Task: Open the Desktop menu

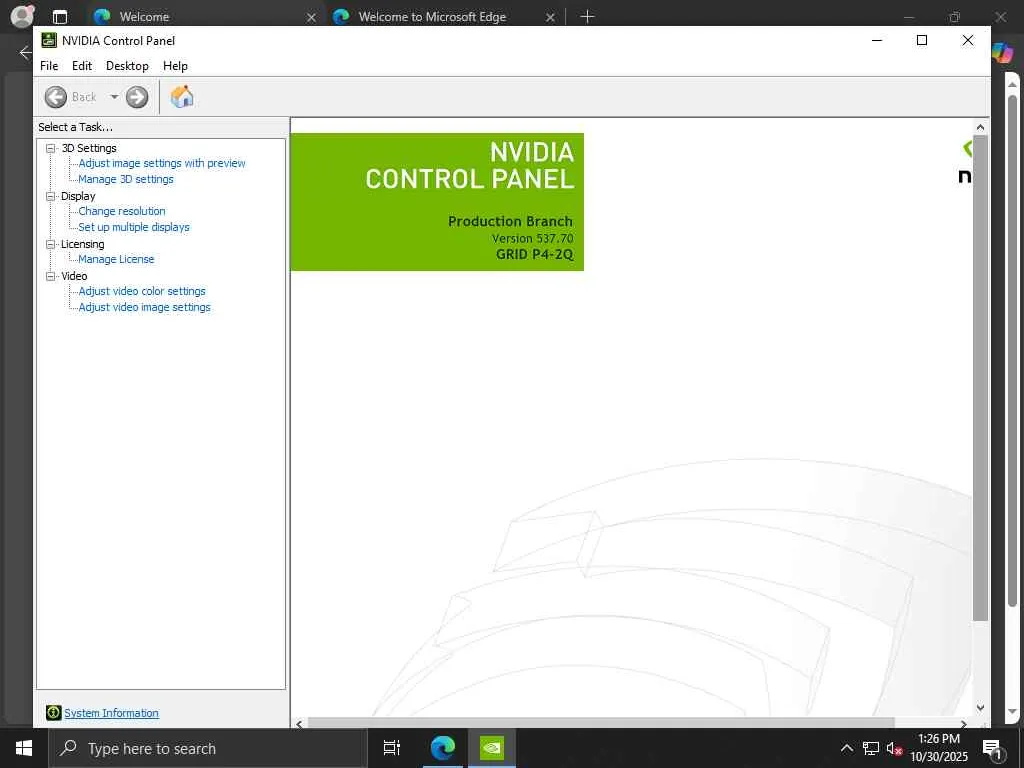Action: (127, 66)
